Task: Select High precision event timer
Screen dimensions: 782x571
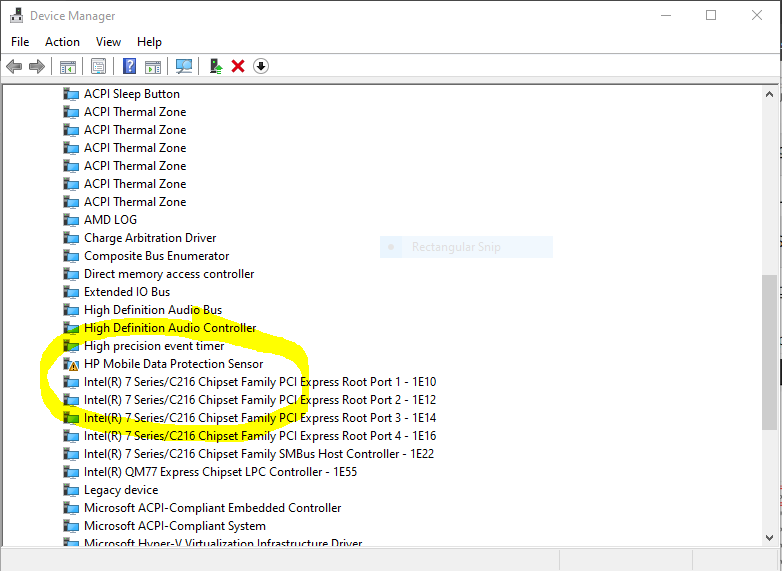Action: click(x=154, y=346)
